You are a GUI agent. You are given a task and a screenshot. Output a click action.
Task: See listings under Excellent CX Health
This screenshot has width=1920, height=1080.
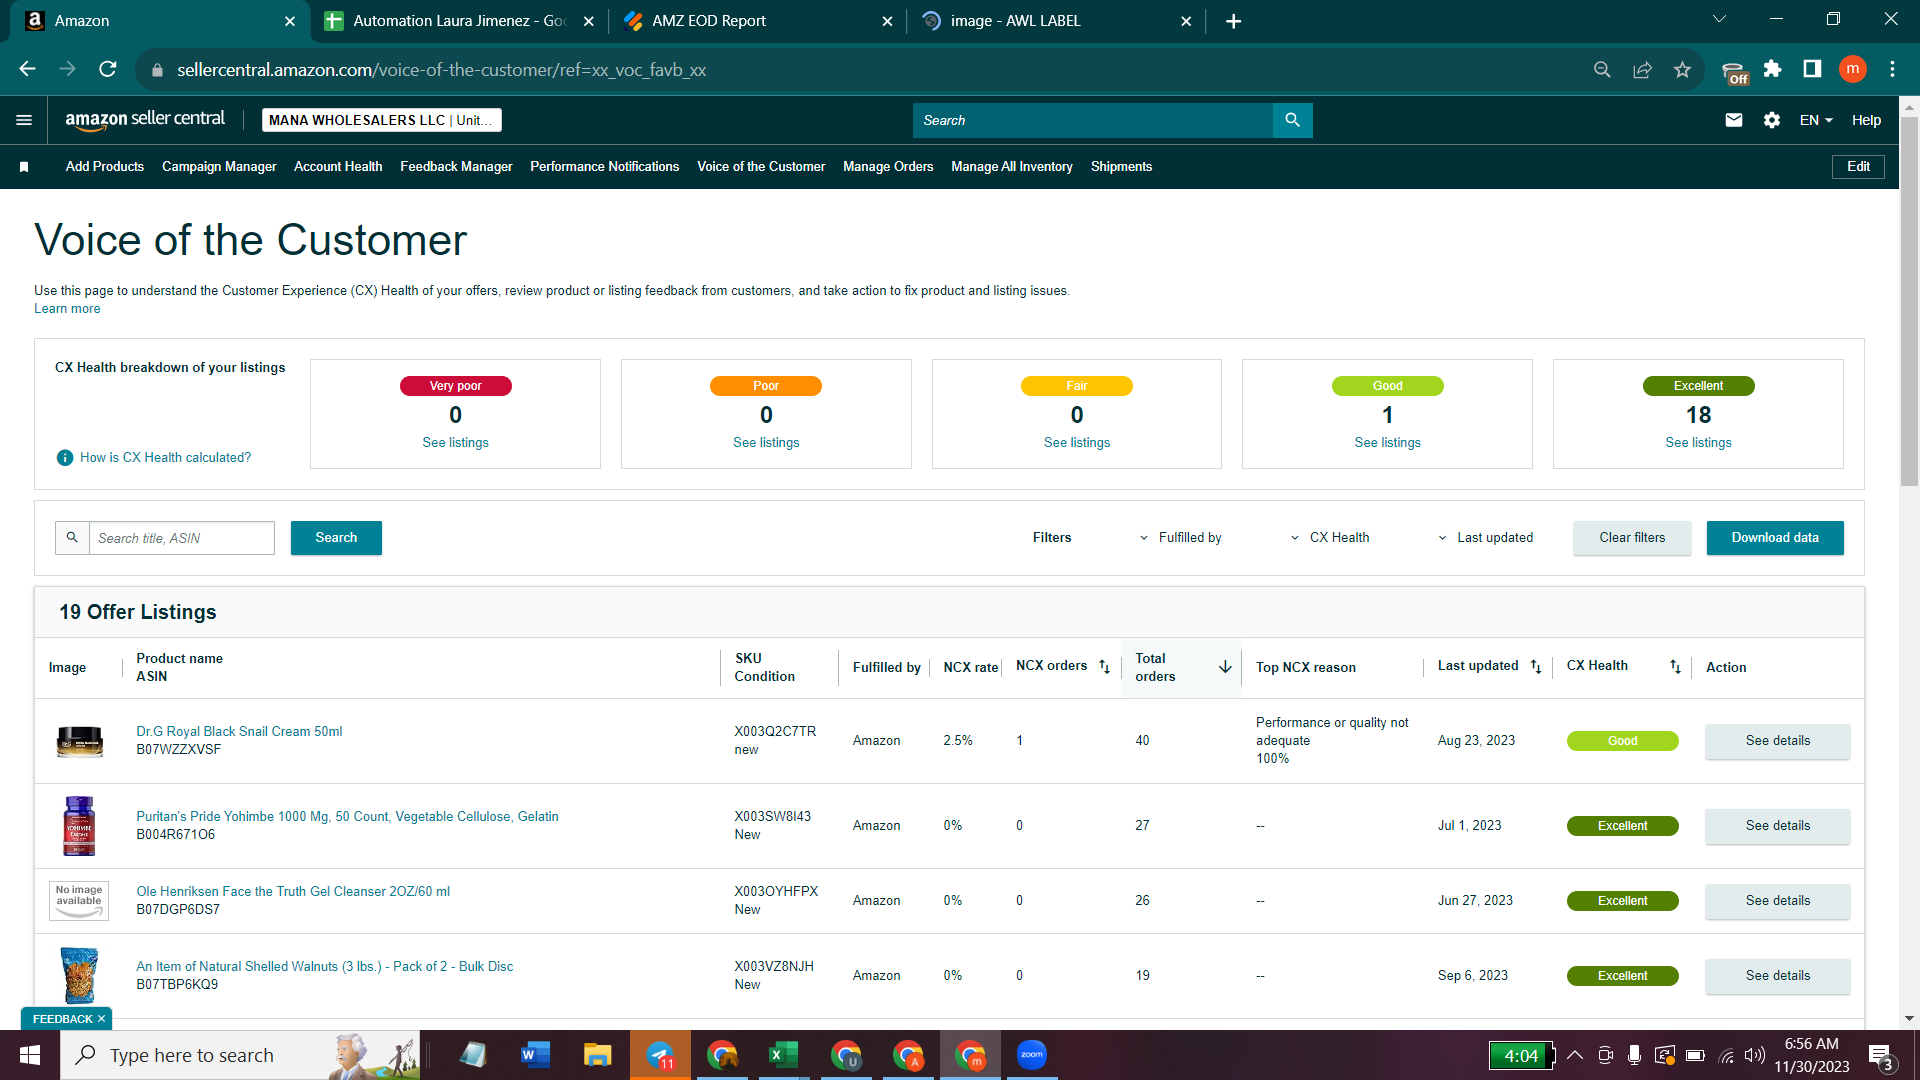[1698, 443]
